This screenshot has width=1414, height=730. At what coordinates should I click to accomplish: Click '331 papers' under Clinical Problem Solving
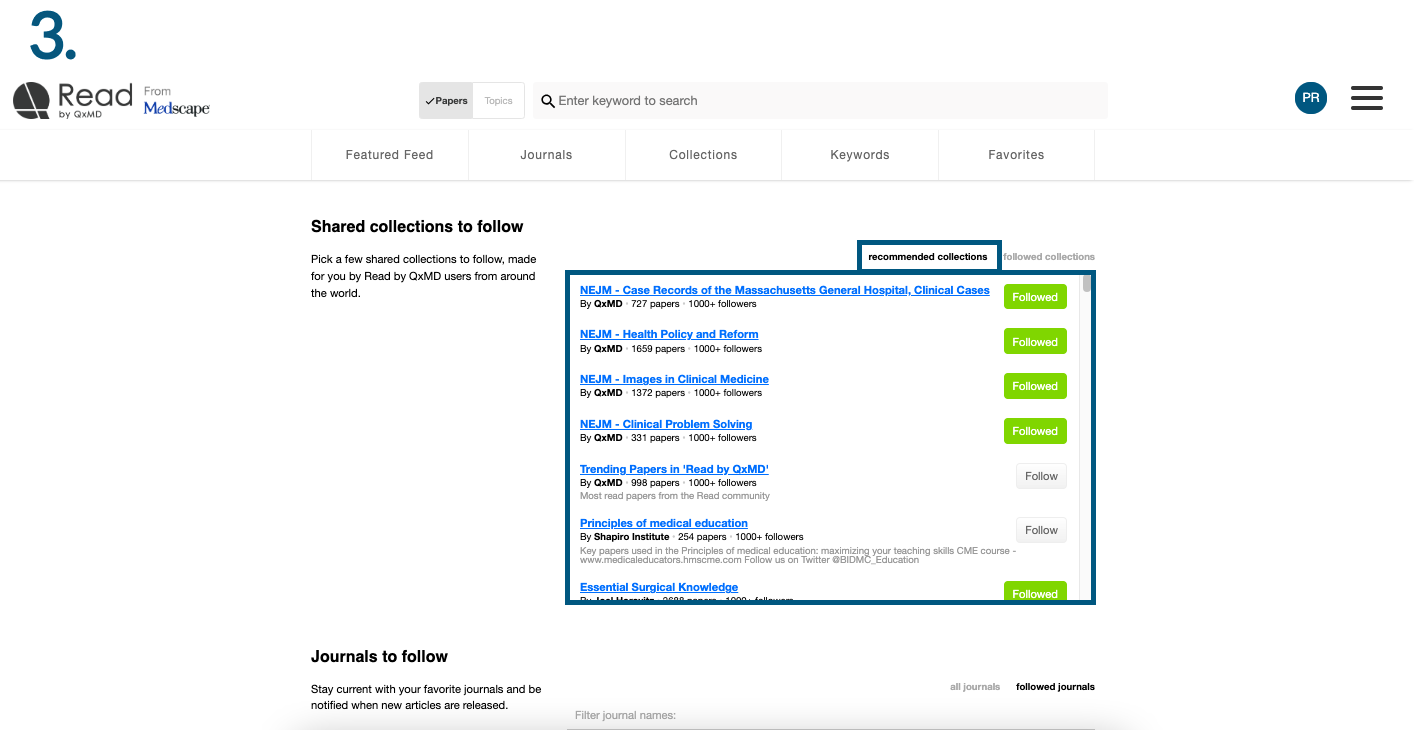pos(655,438)
